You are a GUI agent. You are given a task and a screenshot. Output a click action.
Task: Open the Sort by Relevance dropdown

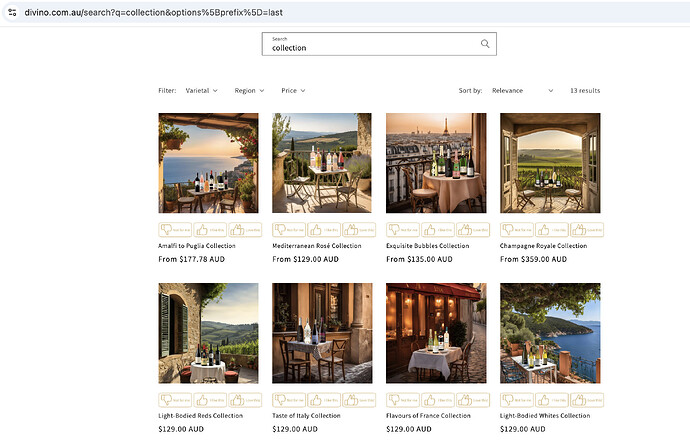522,91
